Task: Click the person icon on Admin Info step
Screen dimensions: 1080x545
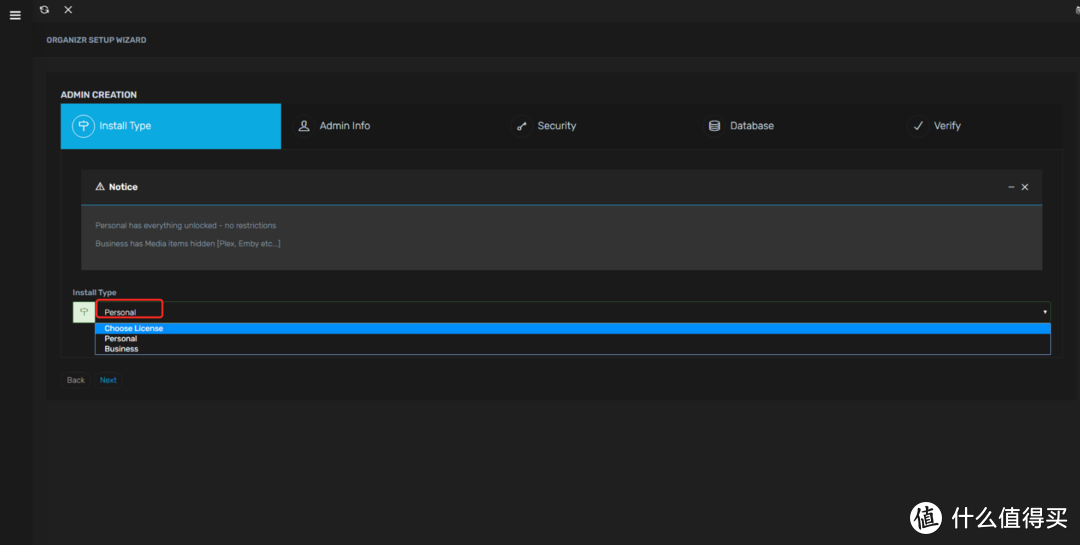Action: (304, 126)
